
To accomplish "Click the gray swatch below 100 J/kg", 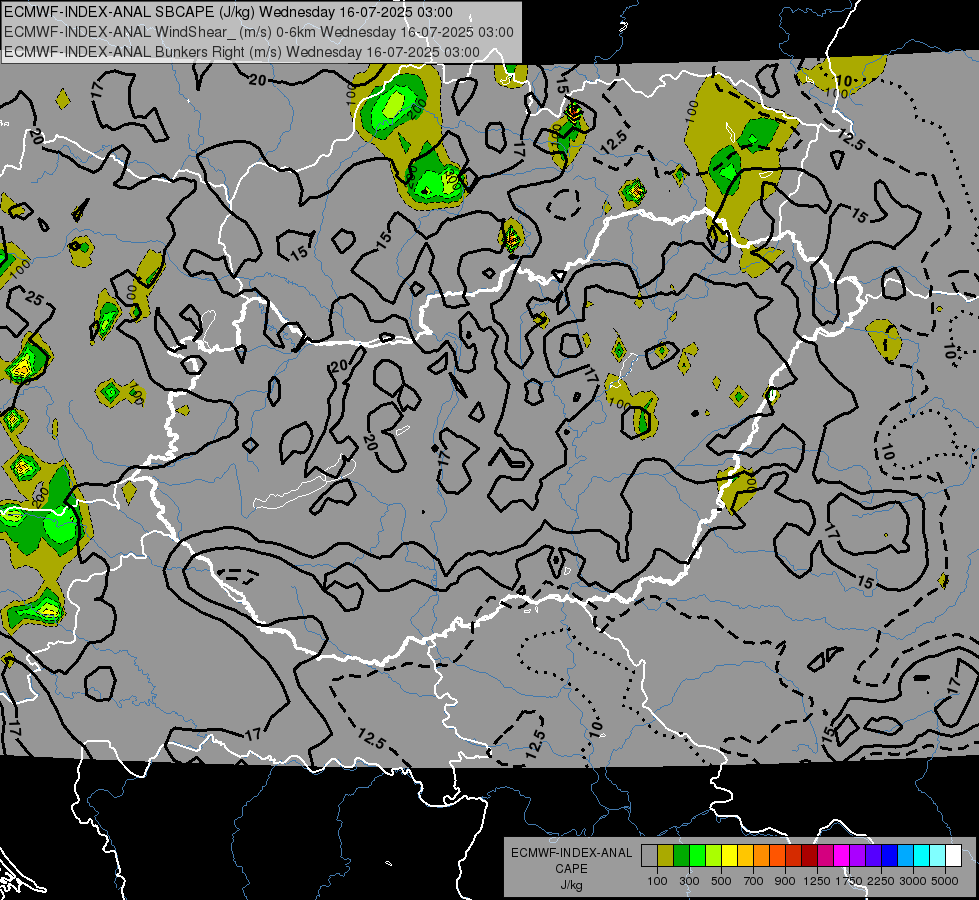I will point(649,856).
